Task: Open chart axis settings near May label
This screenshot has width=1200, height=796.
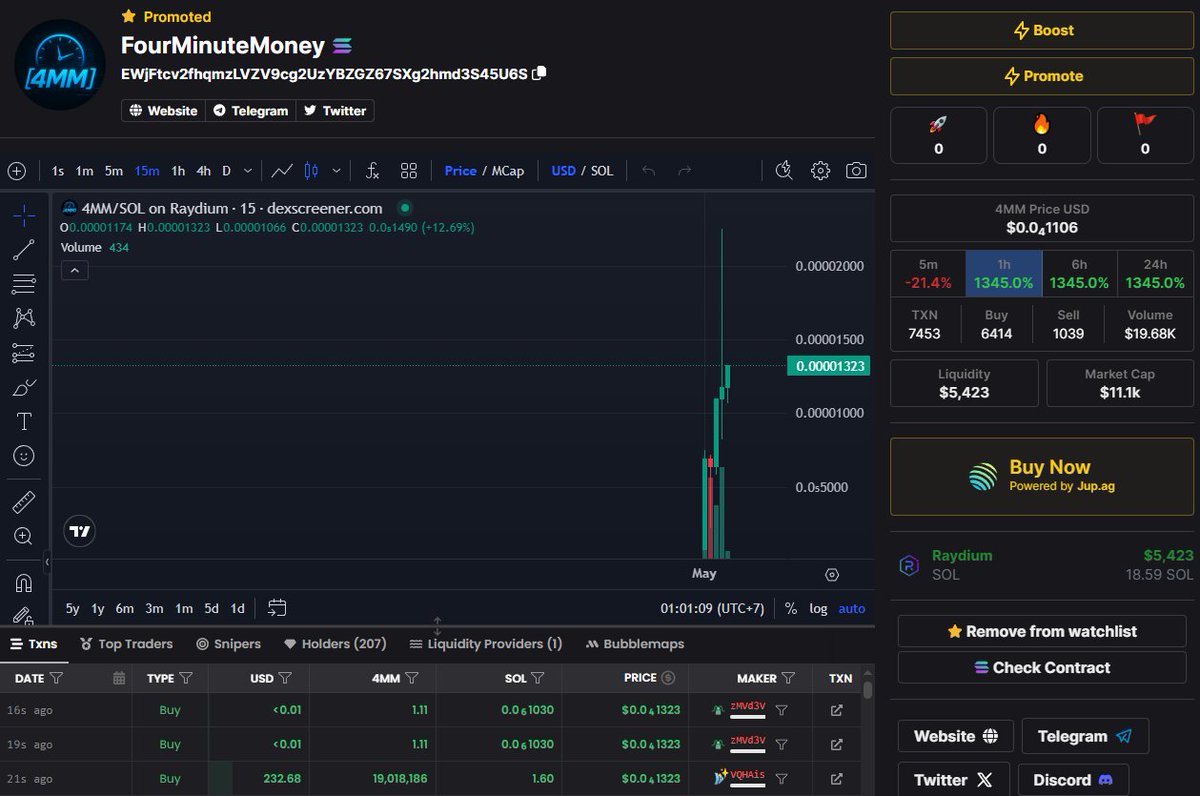Action: click(832, 574)
